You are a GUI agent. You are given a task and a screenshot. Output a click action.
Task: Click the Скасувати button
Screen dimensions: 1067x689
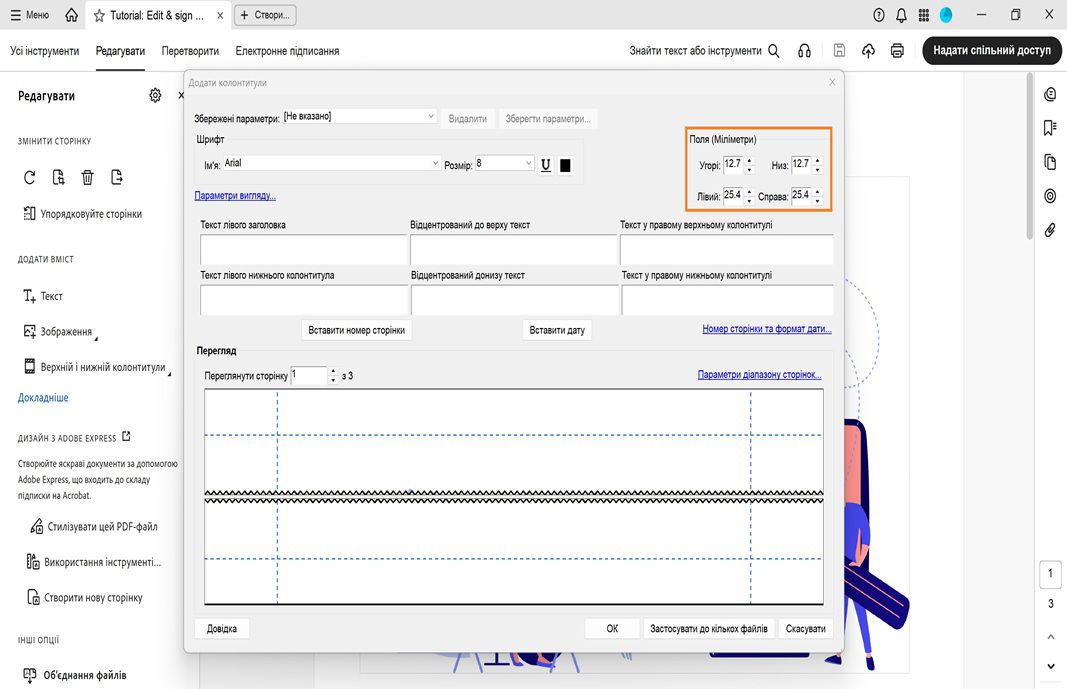[x=806, y=628]
